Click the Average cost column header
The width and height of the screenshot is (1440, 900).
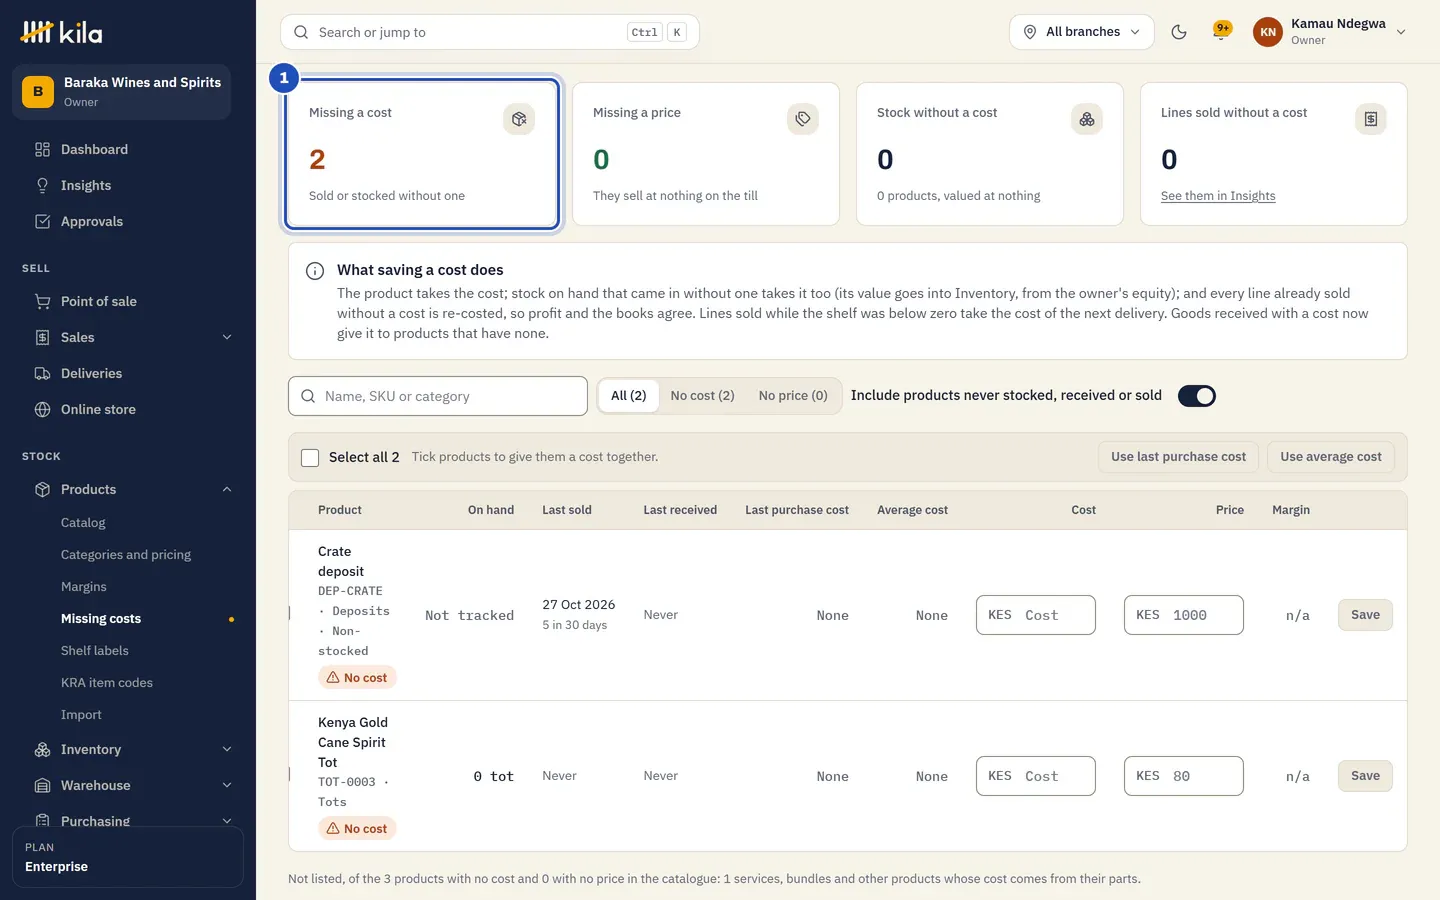click(x=913, y=510)
